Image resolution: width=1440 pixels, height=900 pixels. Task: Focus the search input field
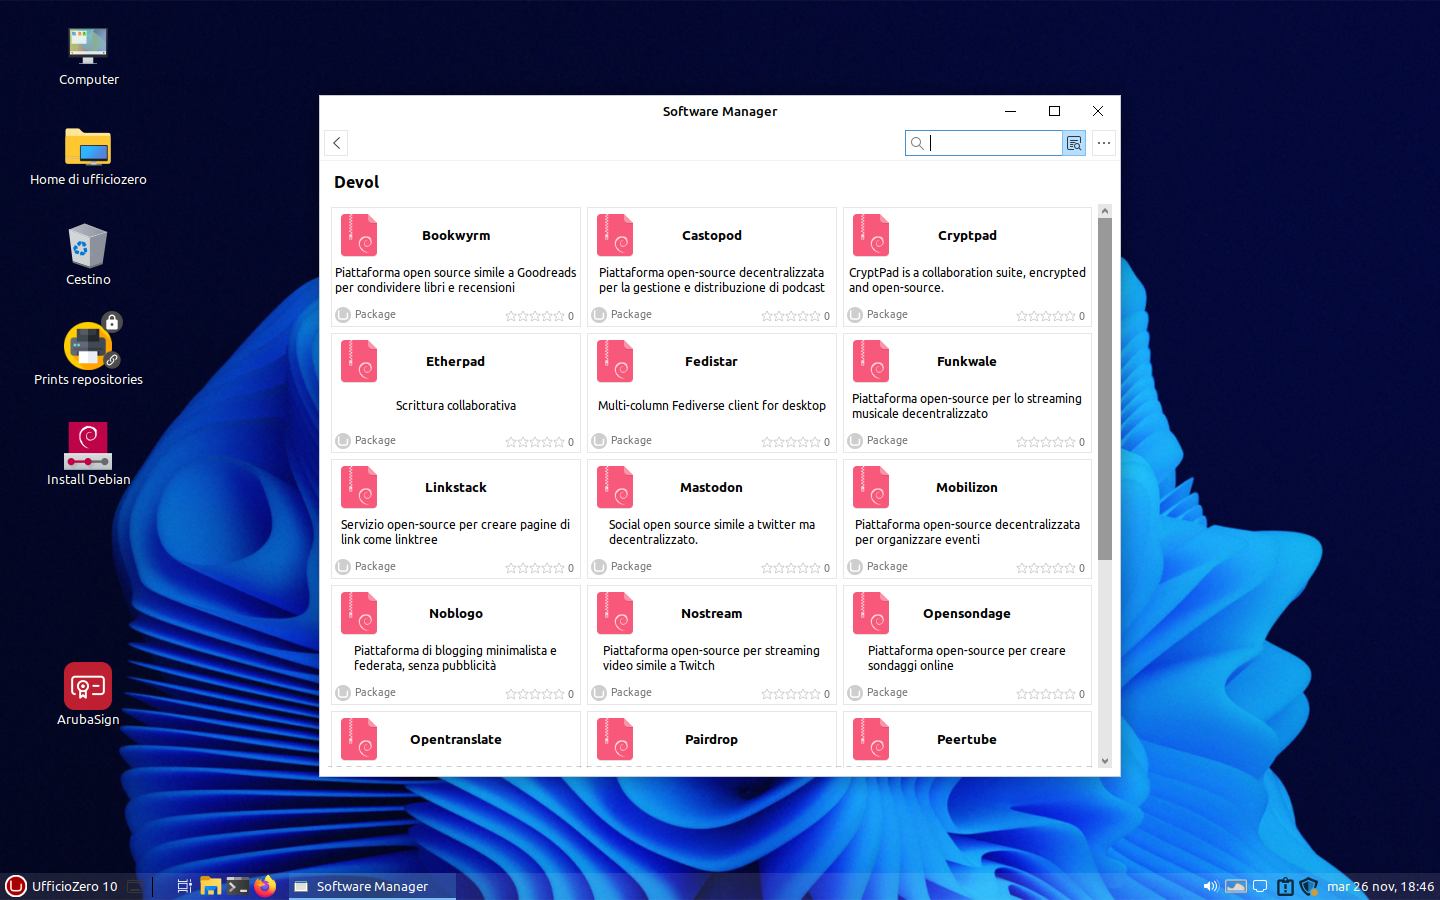pyautogui.click(x=984, y=143)
